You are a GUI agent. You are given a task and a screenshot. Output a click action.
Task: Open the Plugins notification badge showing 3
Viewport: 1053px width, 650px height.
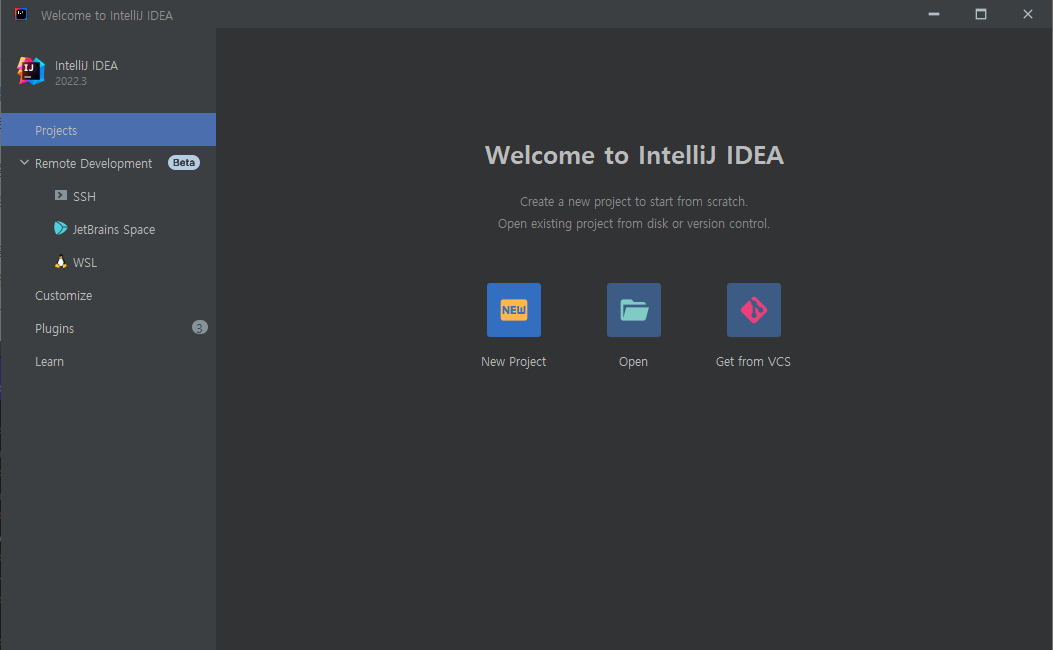199,327
